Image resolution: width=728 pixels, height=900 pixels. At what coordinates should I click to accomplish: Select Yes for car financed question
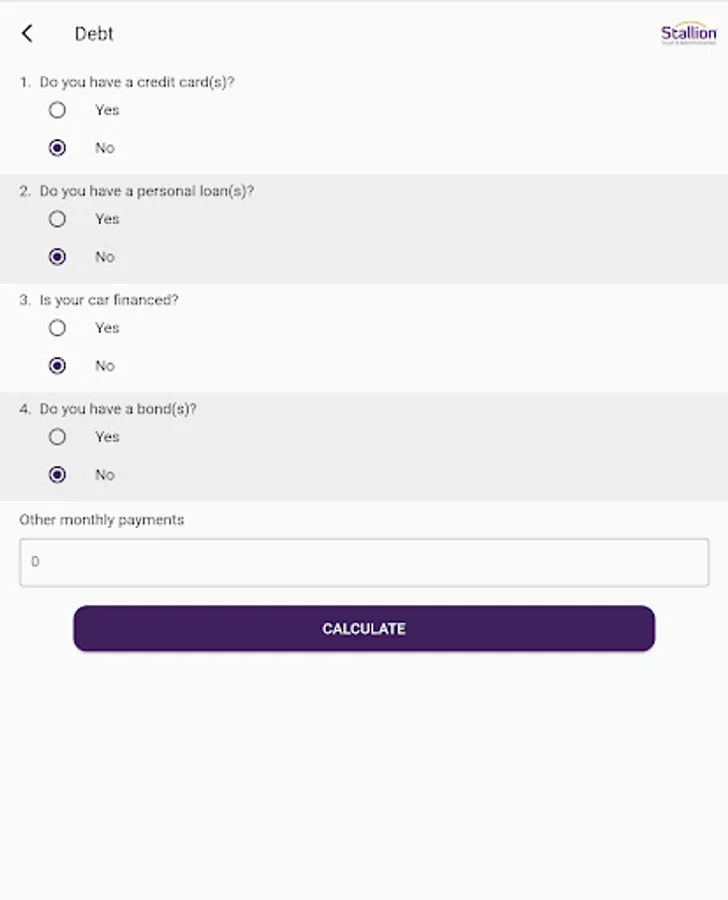[x=58, y=328]
